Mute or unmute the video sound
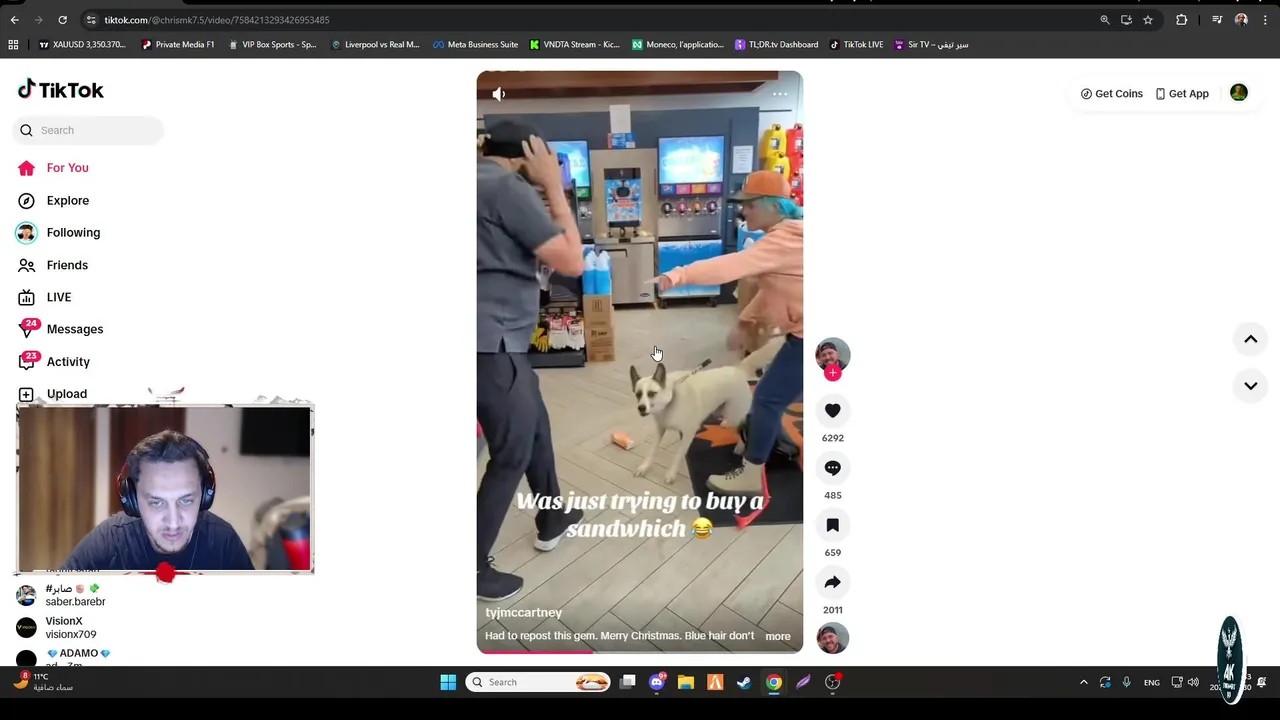The width and height of the screenshot is (1280, 720). 499,94
